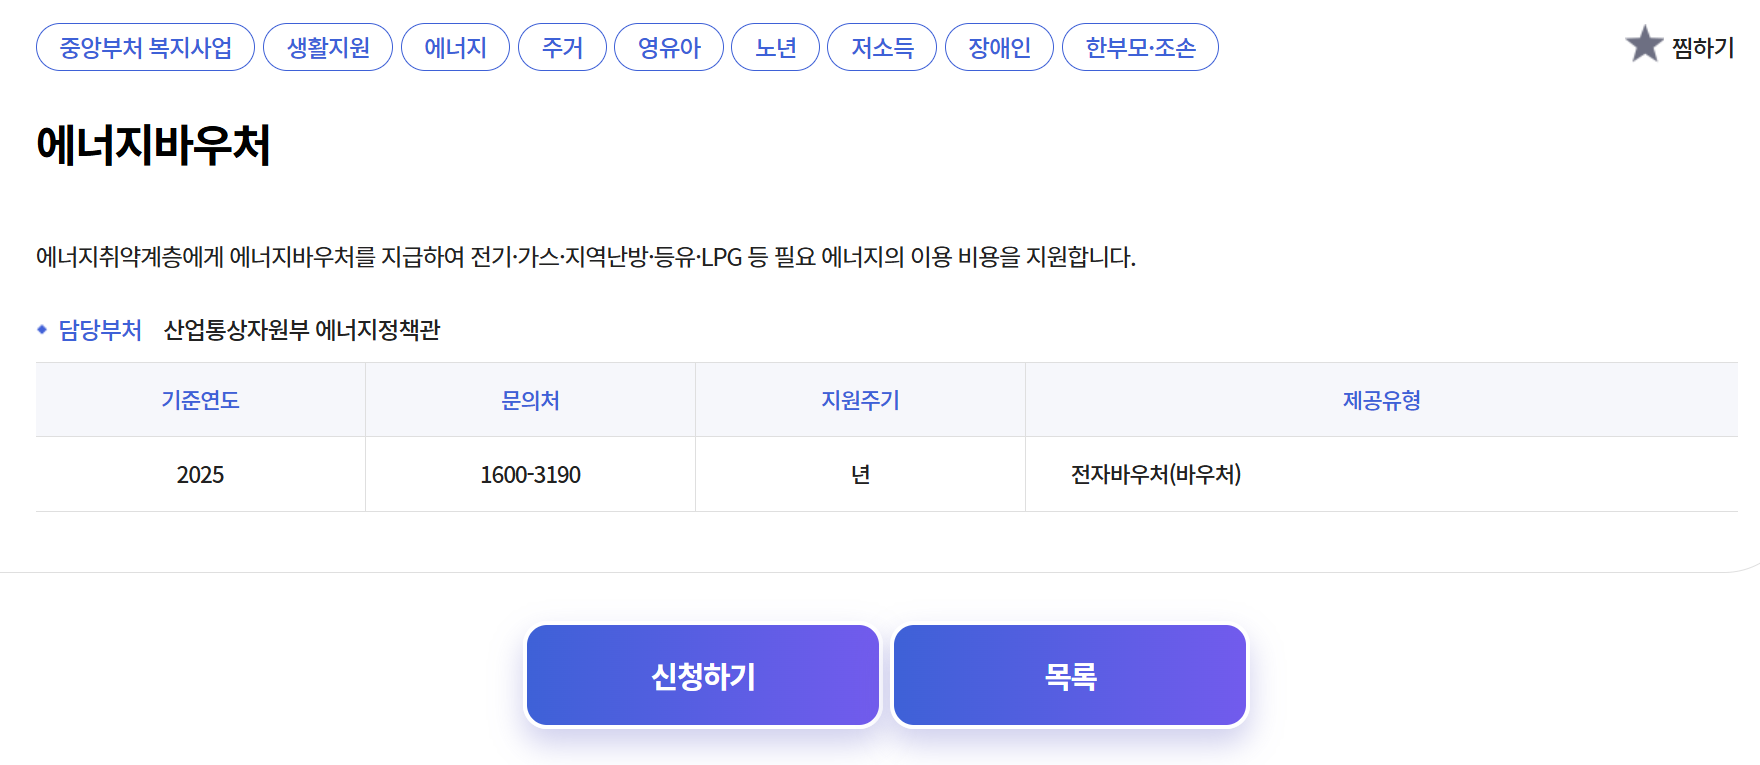The height and width of the screenshot is (765, 1760).
Task: Click the 찜하기 label text
Action: [1702, 48]
